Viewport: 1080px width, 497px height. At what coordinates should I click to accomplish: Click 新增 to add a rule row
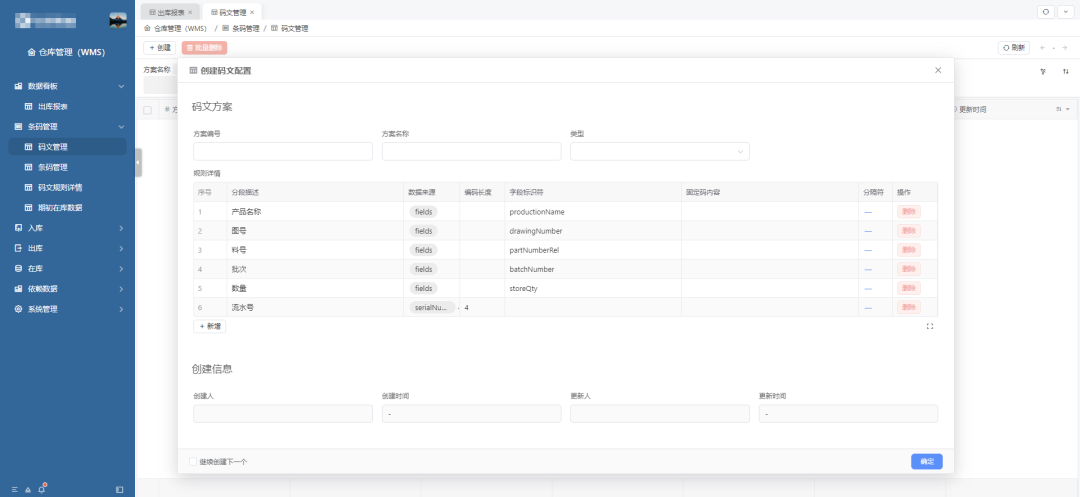[x=209, y=326]
